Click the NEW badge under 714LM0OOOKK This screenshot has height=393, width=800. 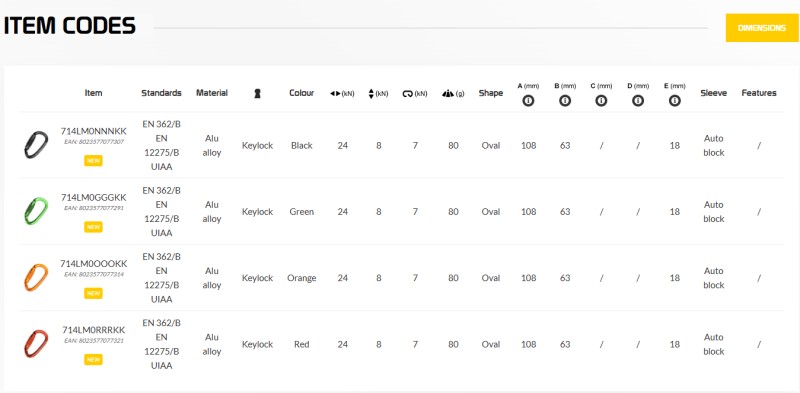pos(93,293)
